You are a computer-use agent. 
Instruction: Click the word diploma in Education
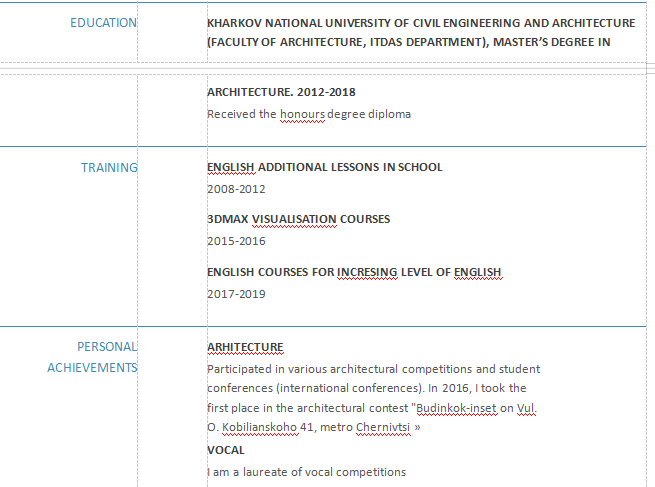pyautogui.click(x=388, y=114)
